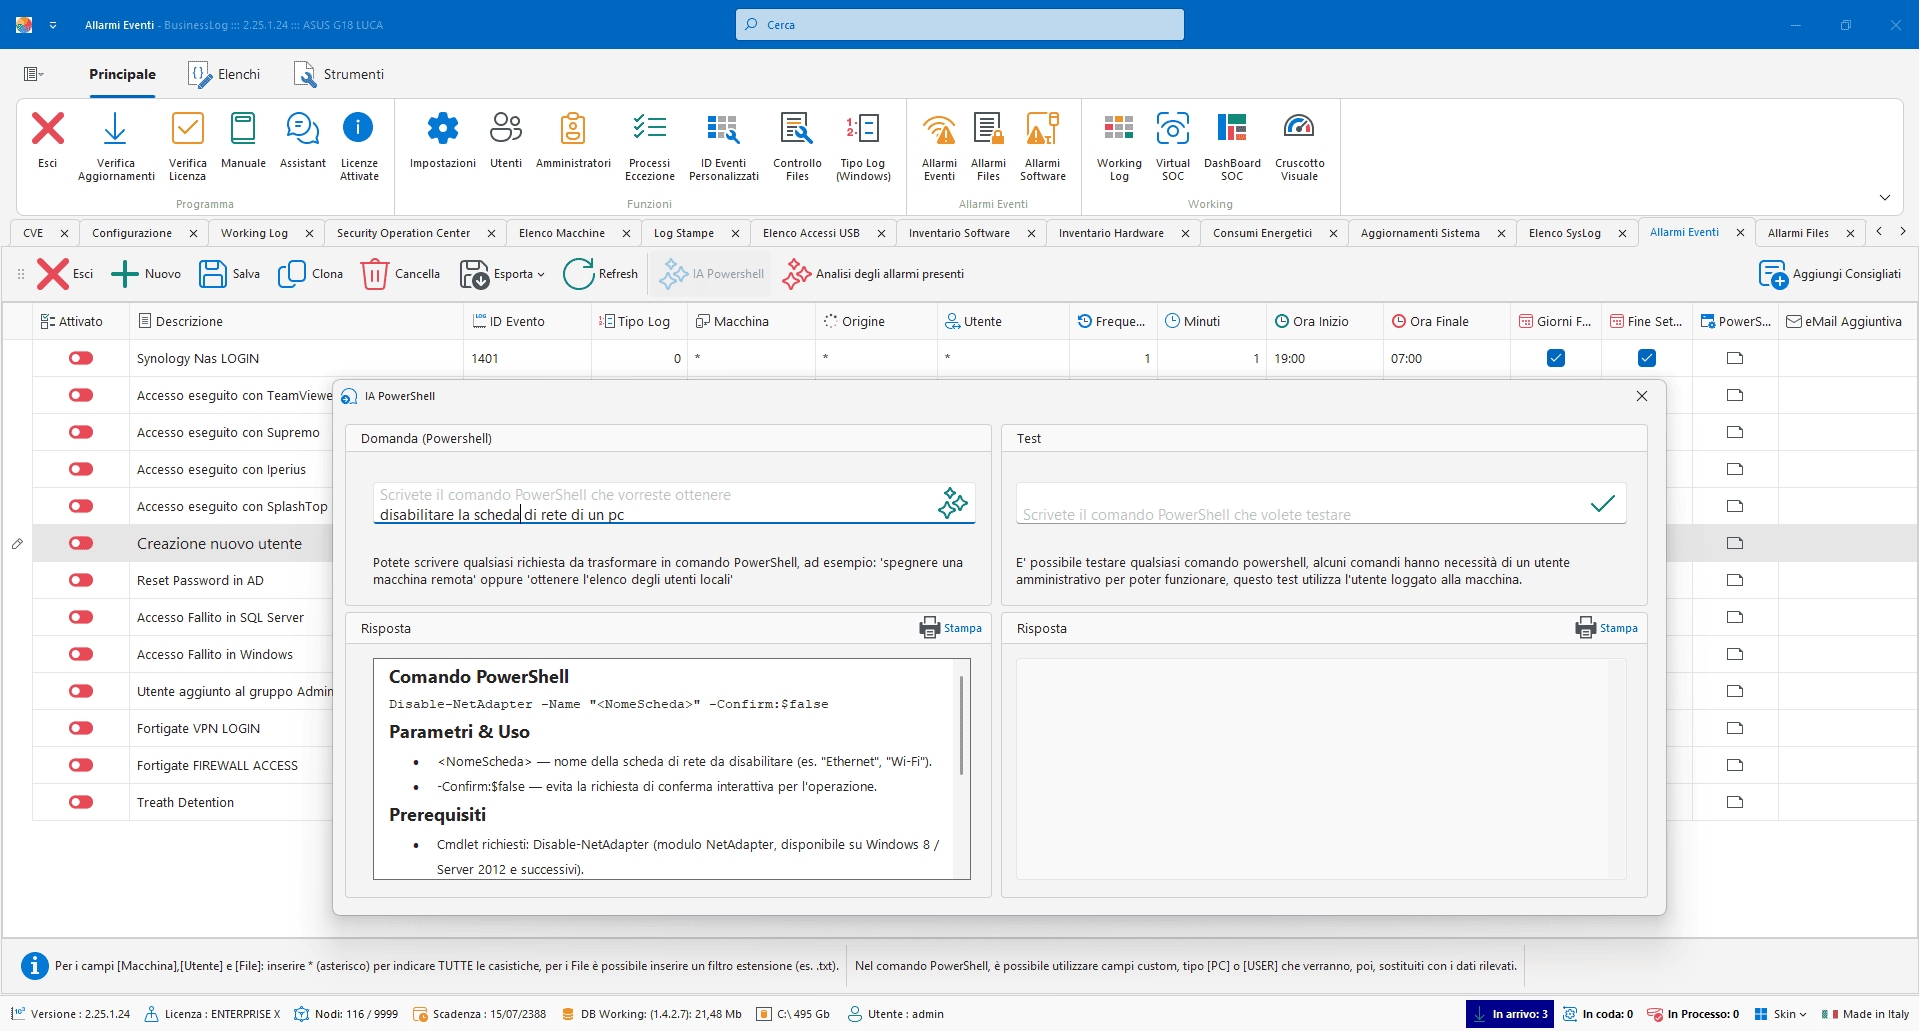Switch to the Strumenti ribbon tab

coord(339,74)
